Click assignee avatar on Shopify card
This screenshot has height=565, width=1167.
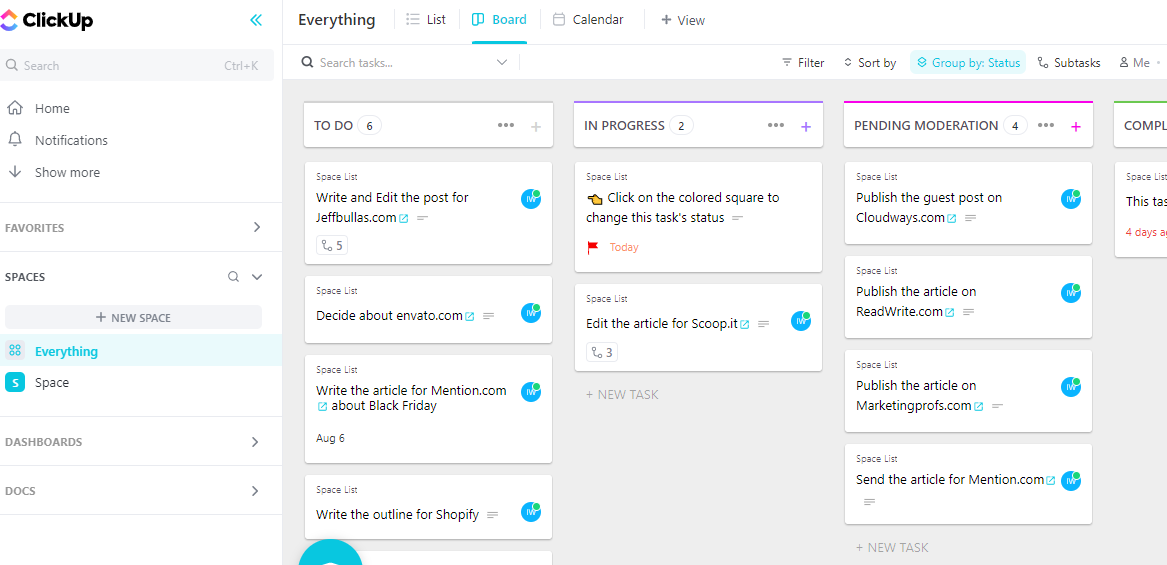pyautogui.click(x=531, y=511)
